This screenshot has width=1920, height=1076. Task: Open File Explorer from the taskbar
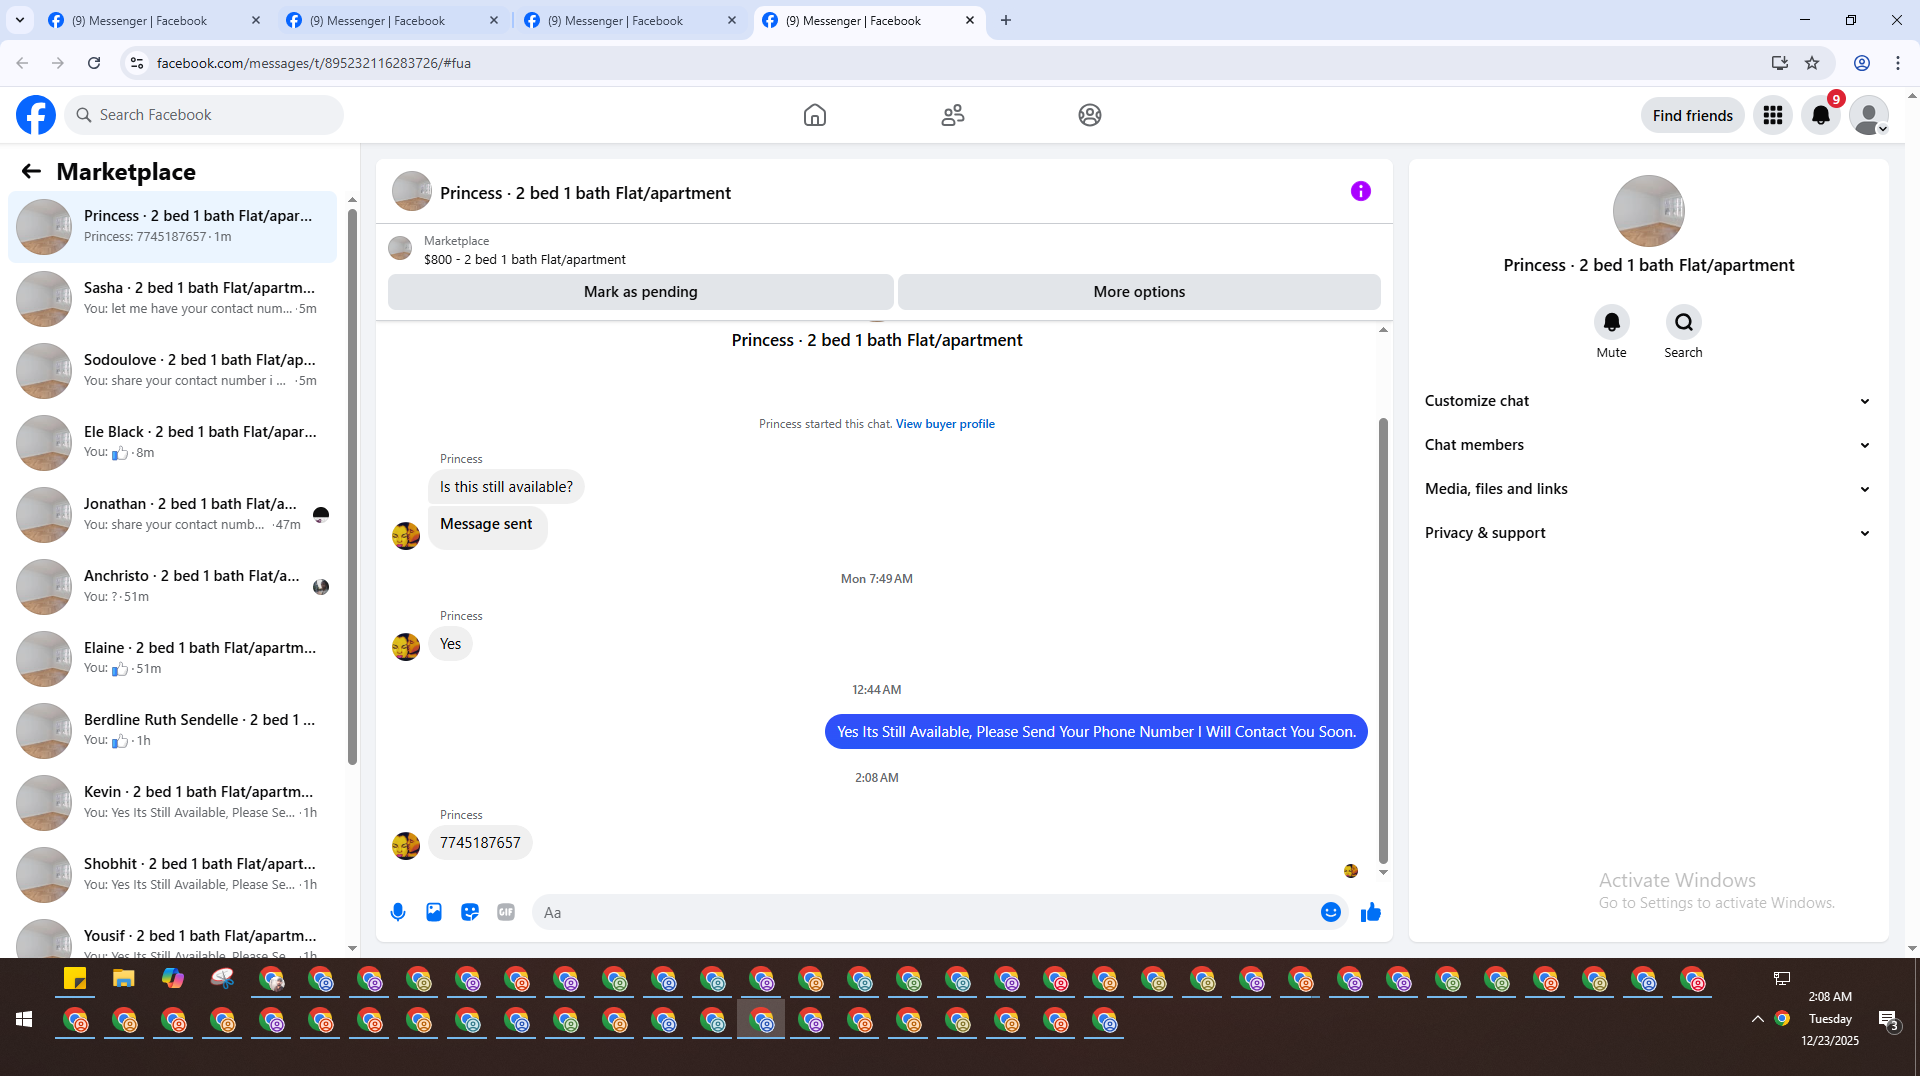coord(124,979)
